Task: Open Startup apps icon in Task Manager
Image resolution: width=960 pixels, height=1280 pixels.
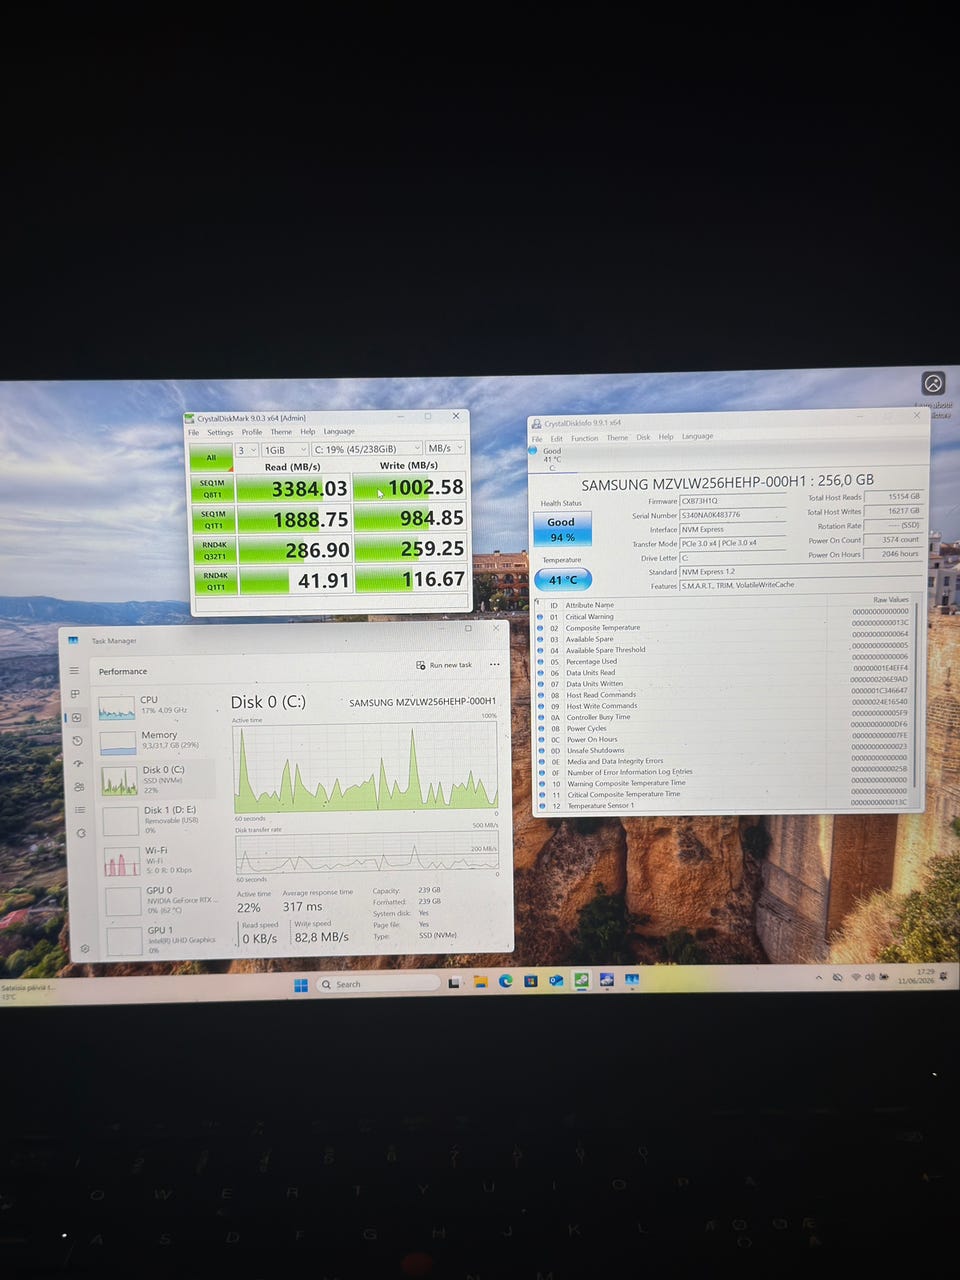Action: point(78,764)
